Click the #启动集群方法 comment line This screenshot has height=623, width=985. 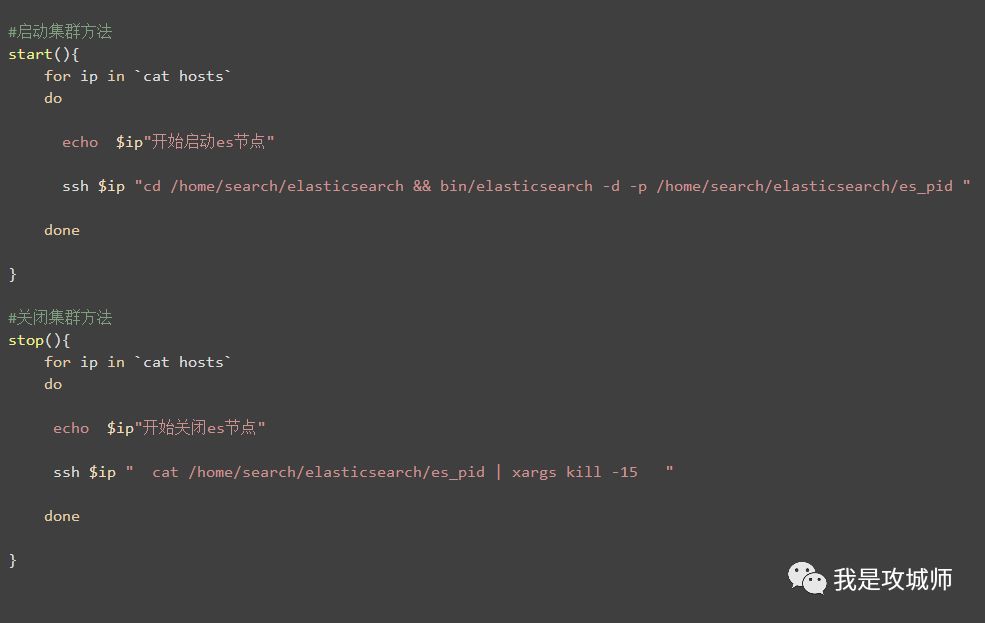click(x=60, y=32)
